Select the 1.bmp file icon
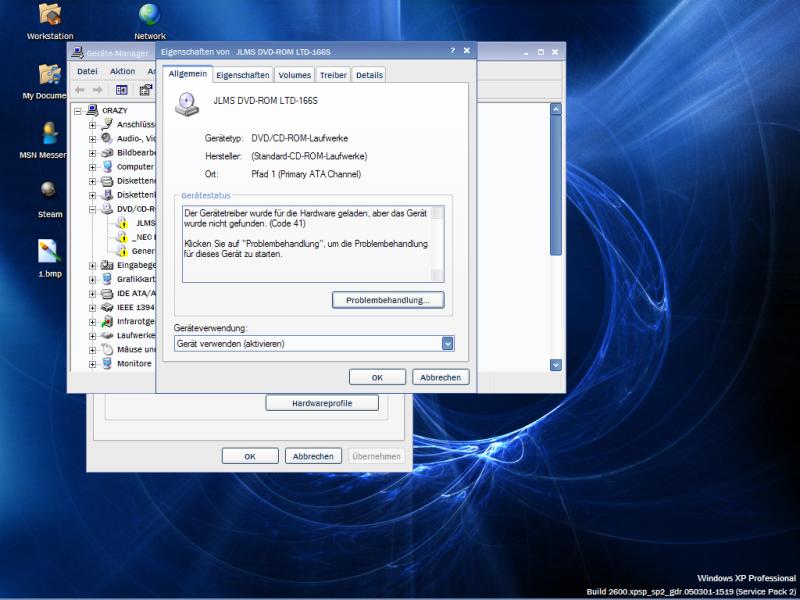Viewport: 800px width, 600px height. coord(49,252)
